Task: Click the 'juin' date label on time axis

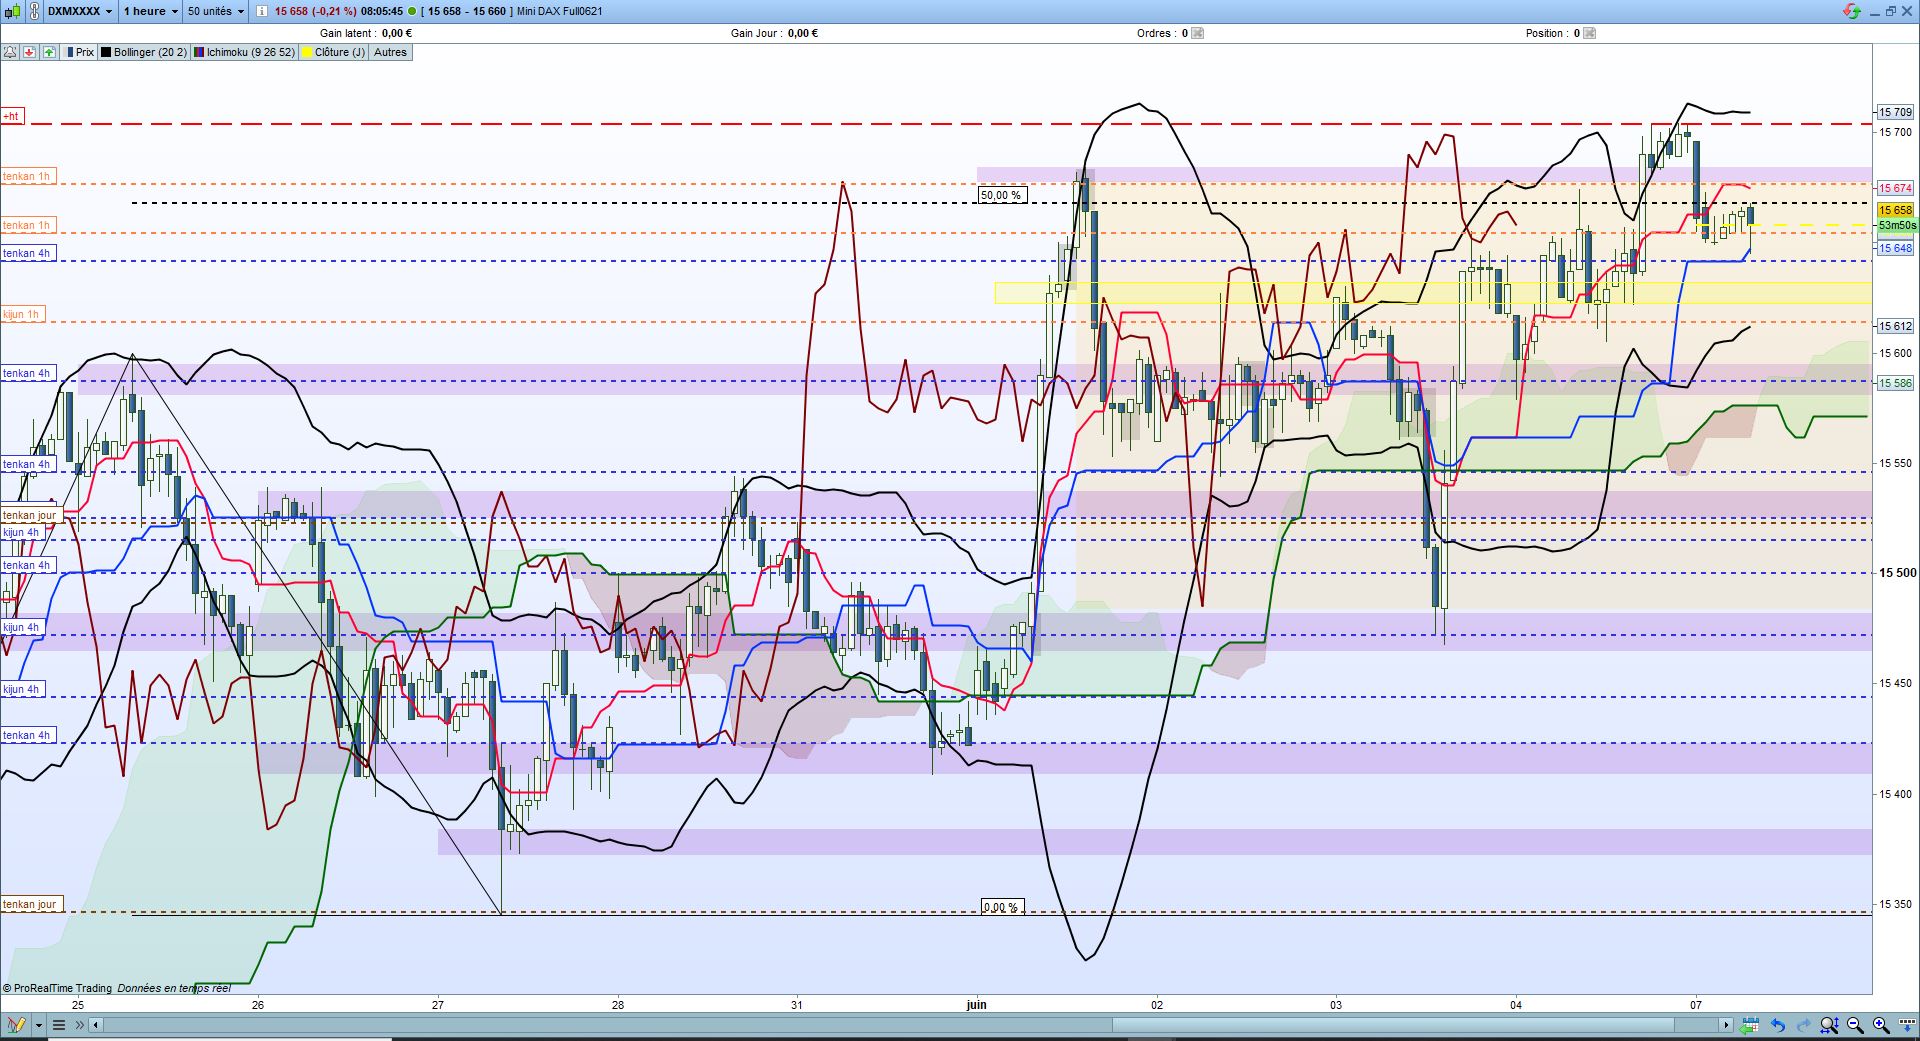Action: [977, 1005]
